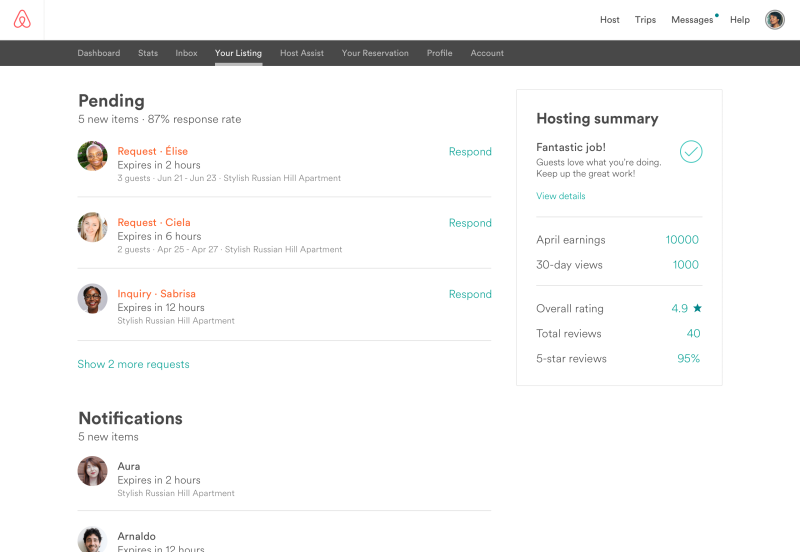Open View details in Hosting summary
Image resolution: width=800 pixels, height=552 pixels.
(x=560, y=196)
